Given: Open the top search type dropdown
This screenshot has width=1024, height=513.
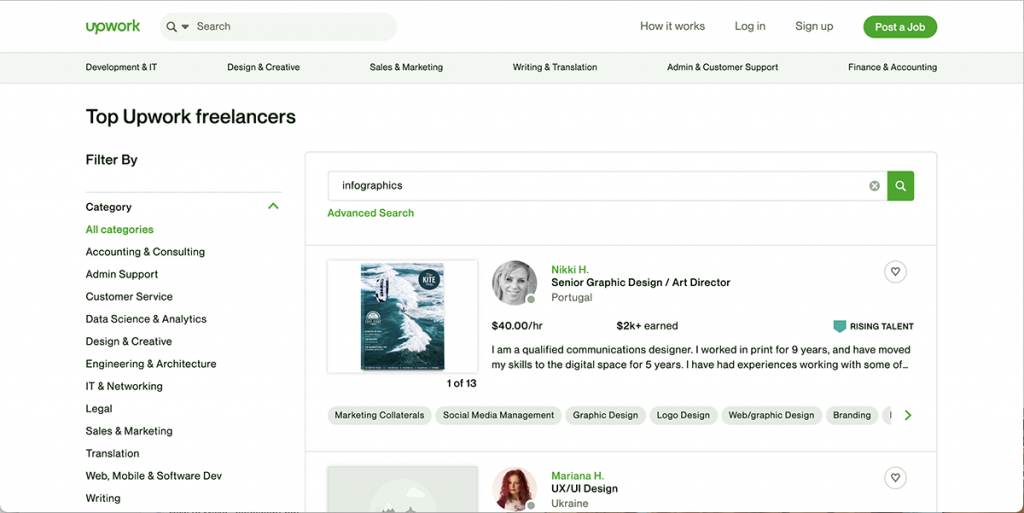Looking at the screenshot, I should point(178,27).
